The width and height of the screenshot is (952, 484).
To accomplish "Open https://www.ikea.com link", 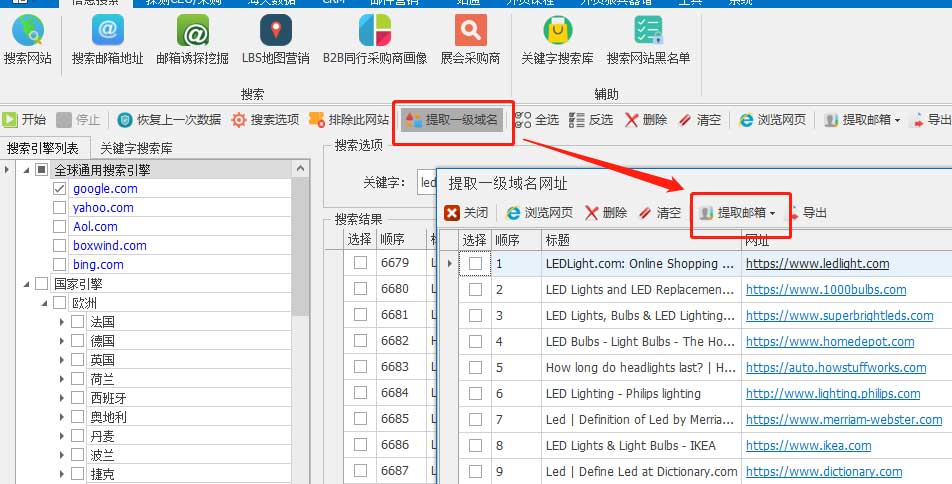I will 808,446.
